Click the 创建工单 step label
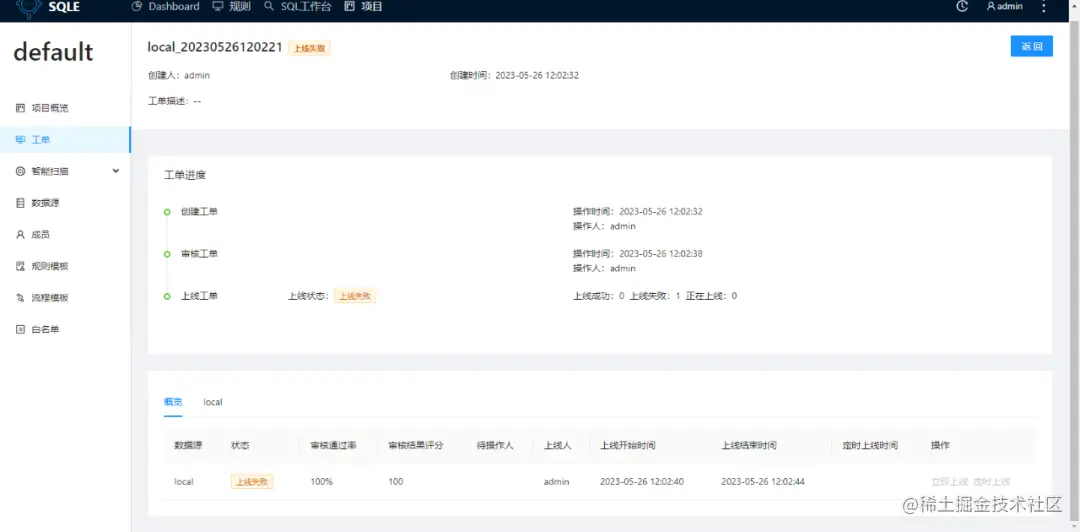The image size is (1080, 532). pyautogui.click(x=199, y=212)
